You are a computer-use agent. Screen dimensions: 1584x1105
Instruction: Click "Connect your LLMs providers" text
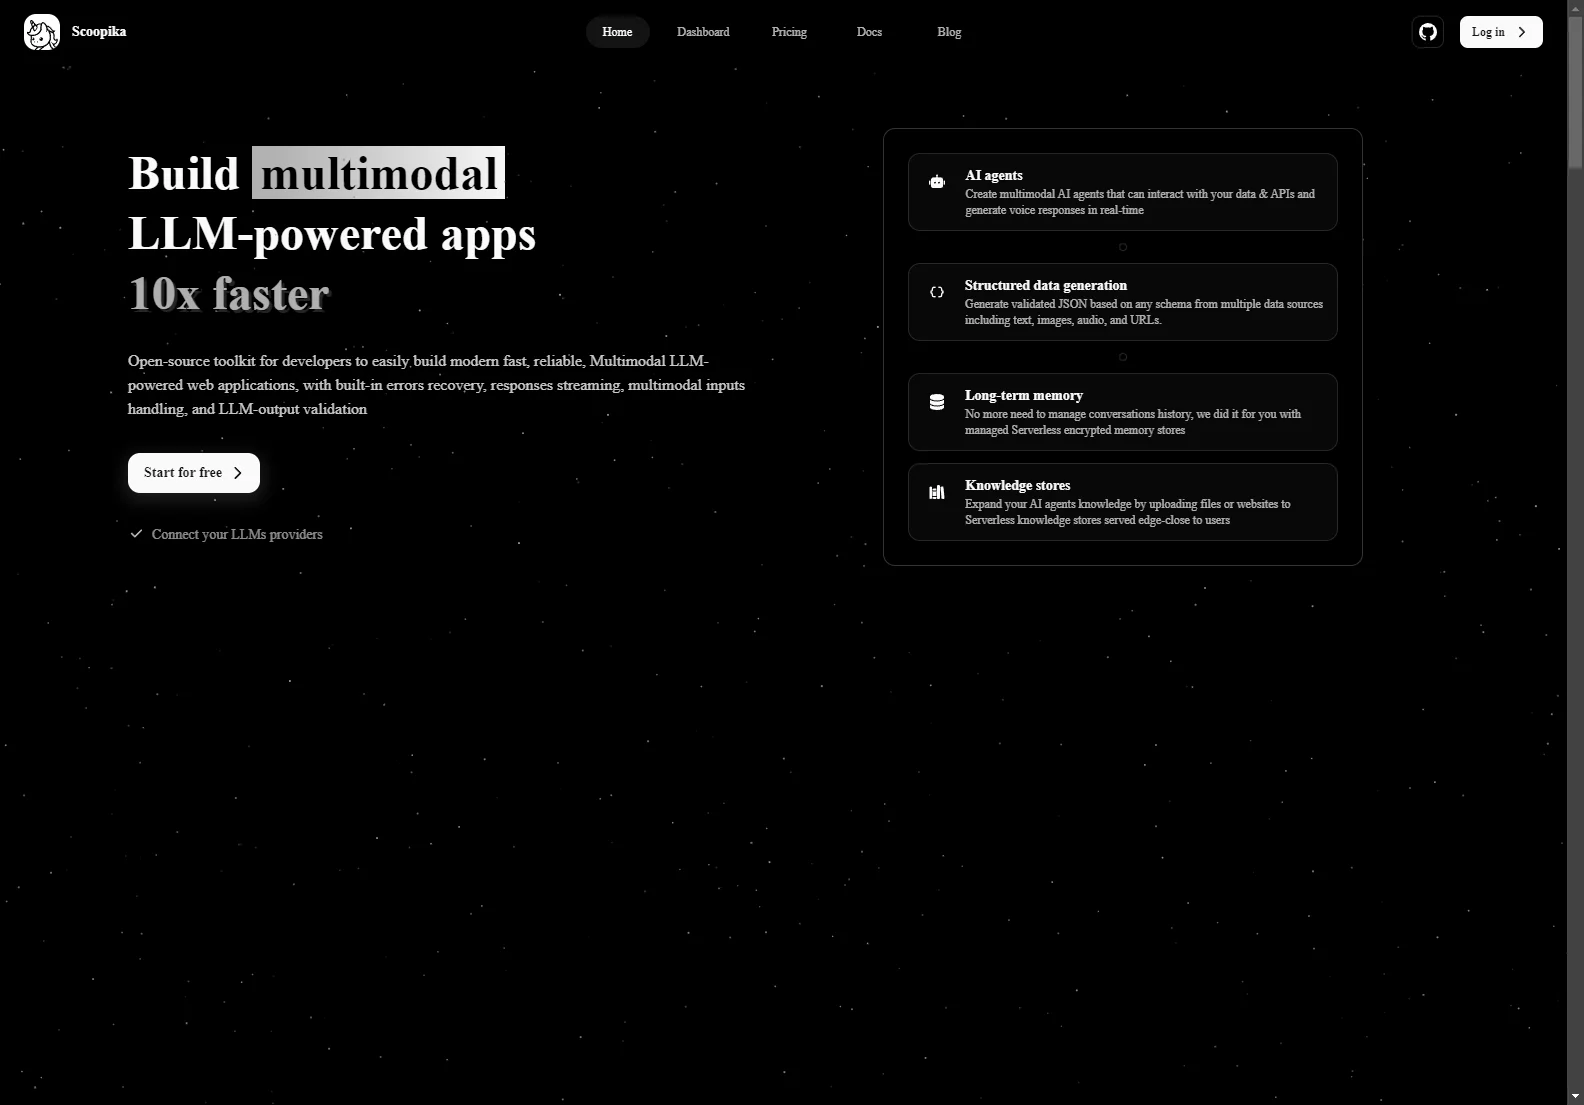tap(237, 535)
